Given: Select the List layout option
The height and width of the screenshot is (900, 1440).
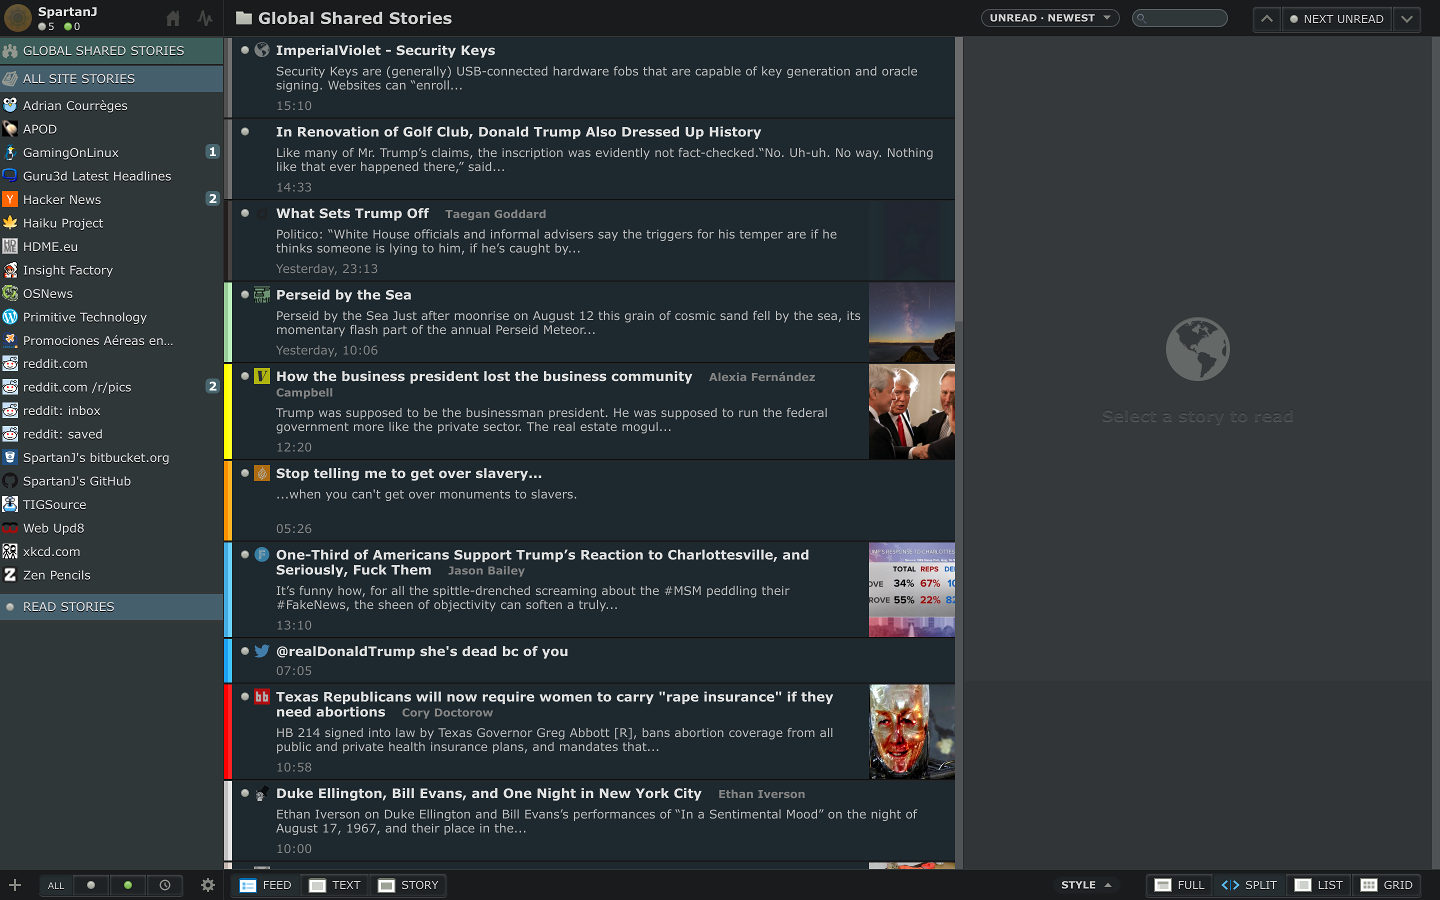Looking at the screenshot, I should (x=1319, y=885).
